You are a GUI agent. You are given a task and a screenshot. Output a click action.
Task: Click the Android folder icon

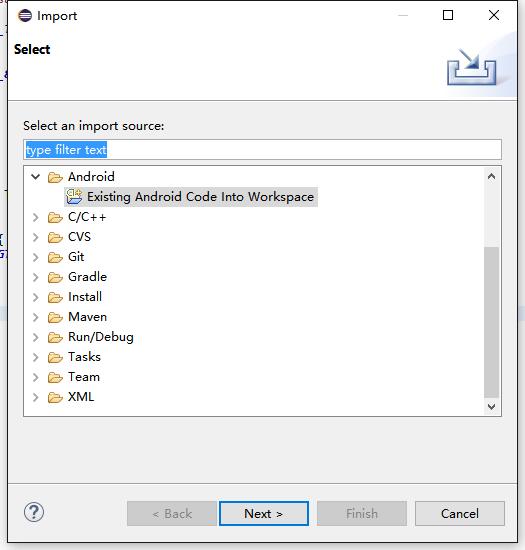[x=55, y=177]
